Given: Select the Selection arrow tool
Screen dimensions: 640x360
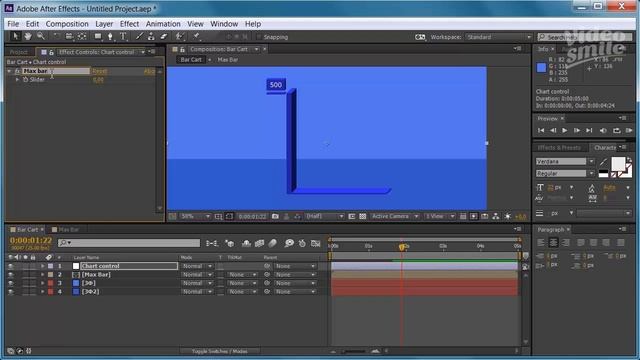Looking at the screenshot, I should tap(15, 36).
